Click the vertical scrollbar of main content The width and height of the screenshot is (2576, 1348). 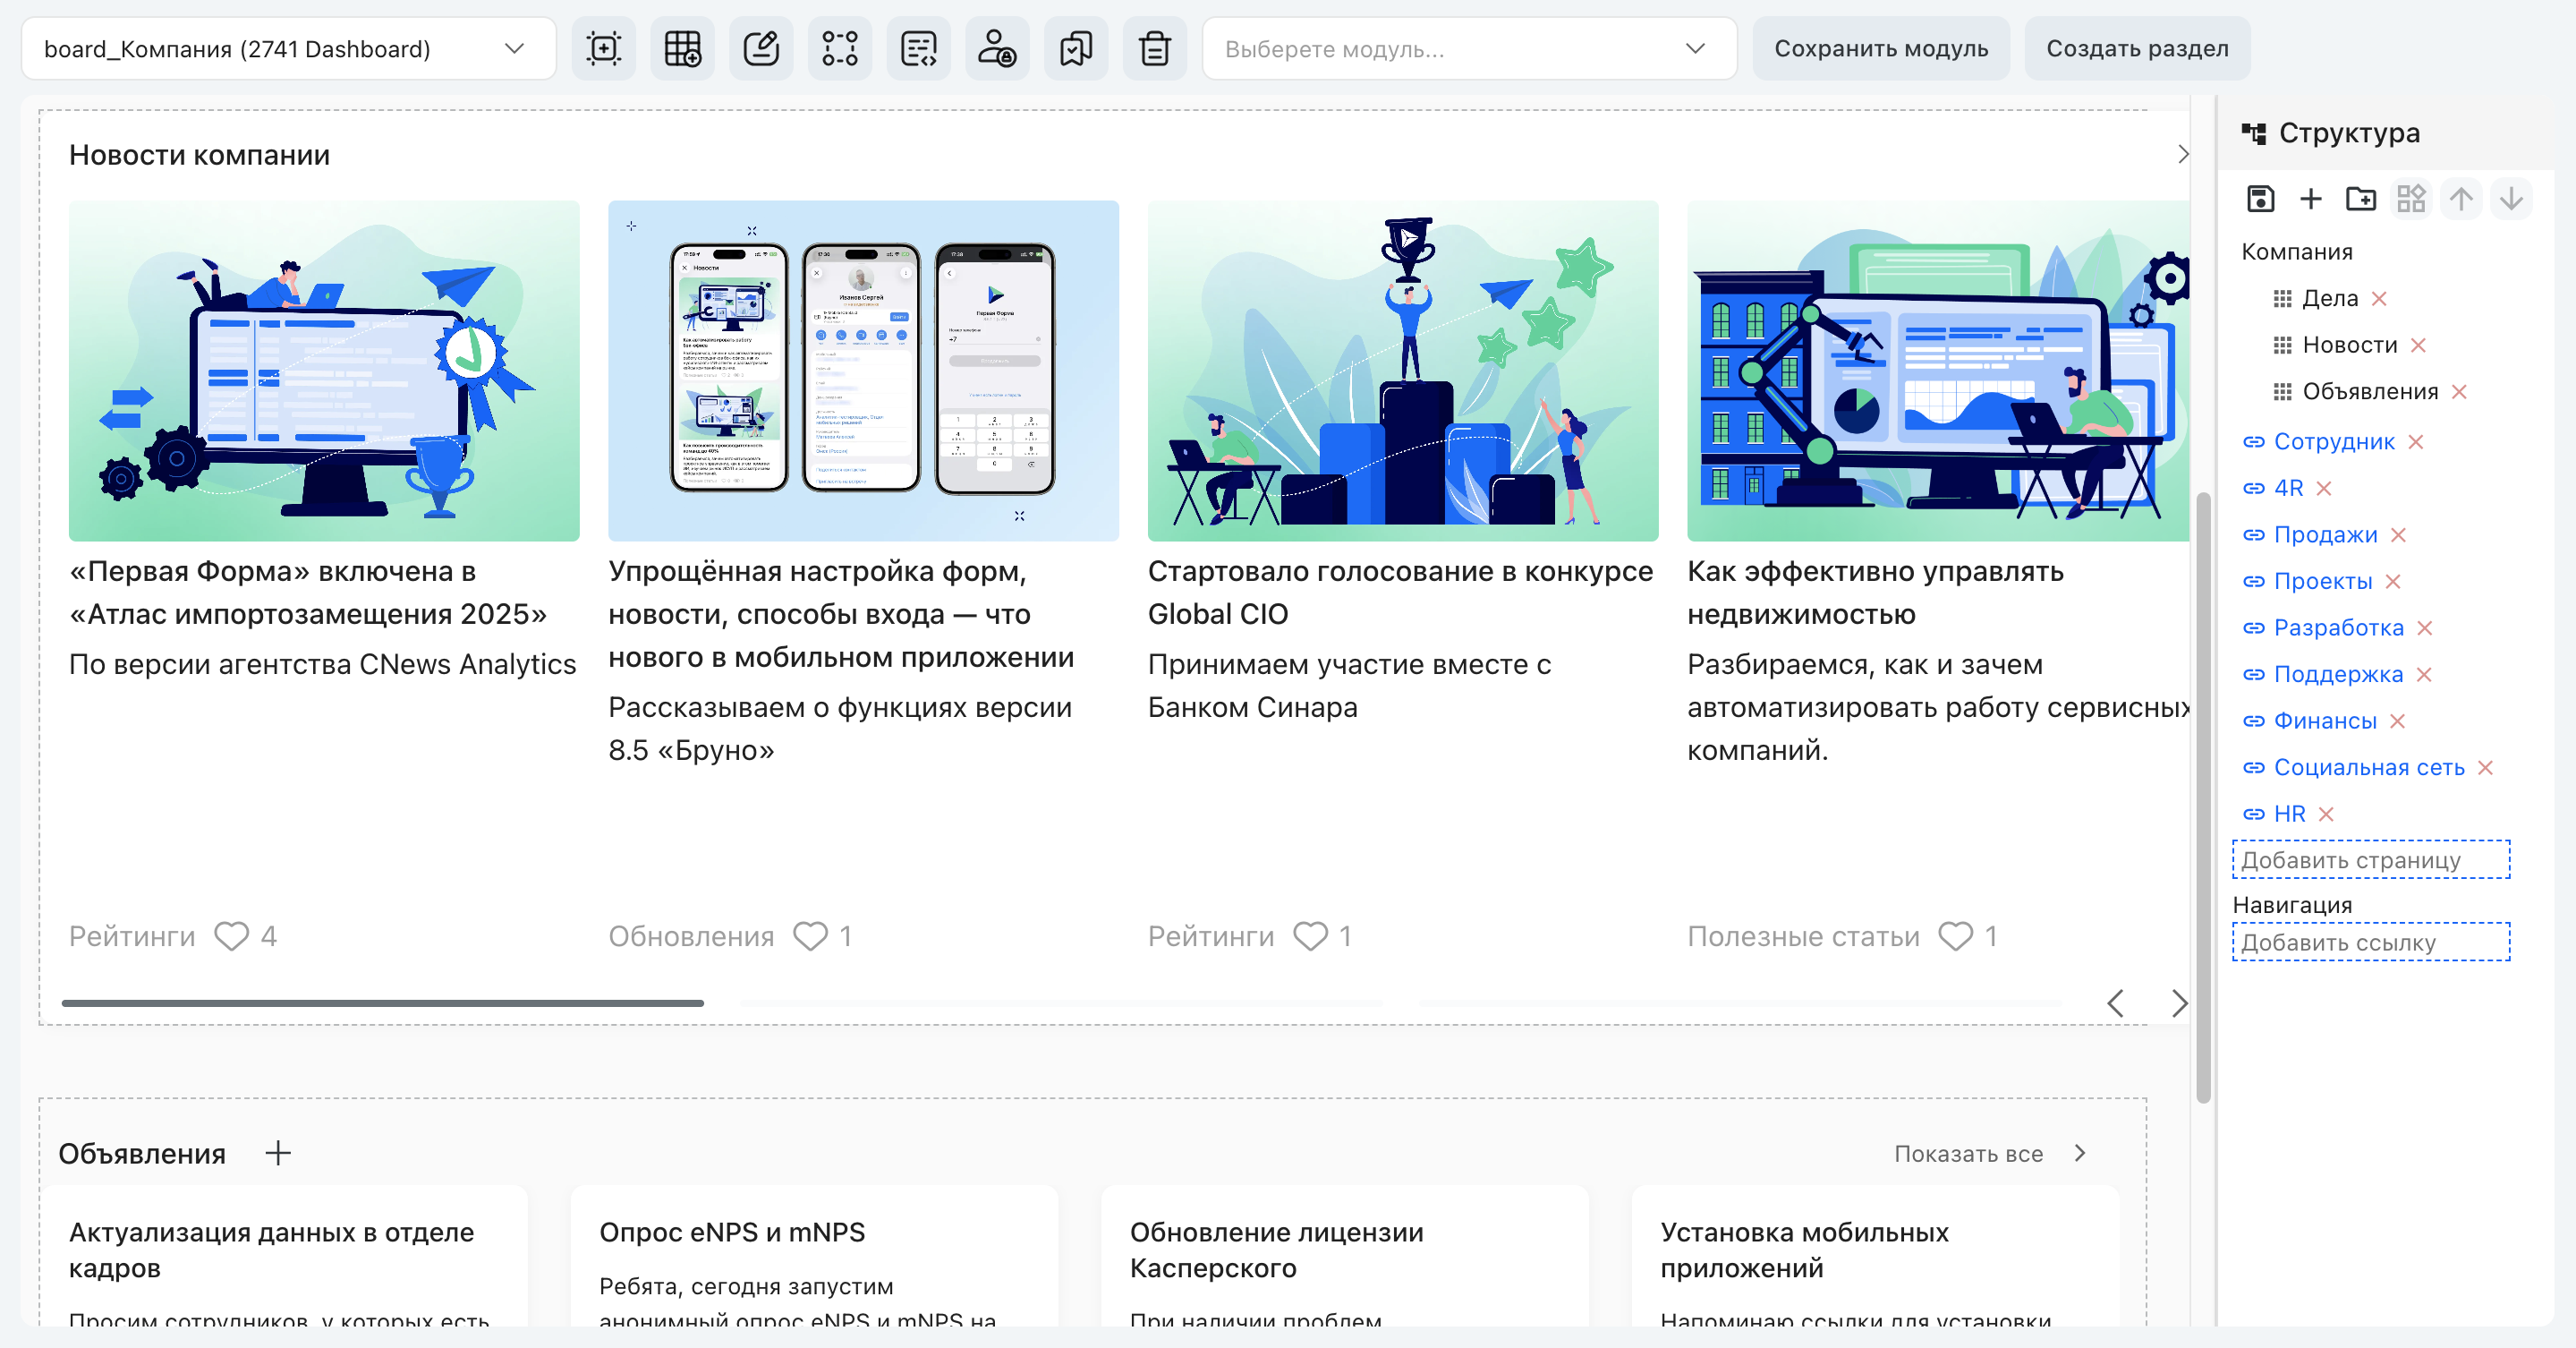pos(2203,797)
